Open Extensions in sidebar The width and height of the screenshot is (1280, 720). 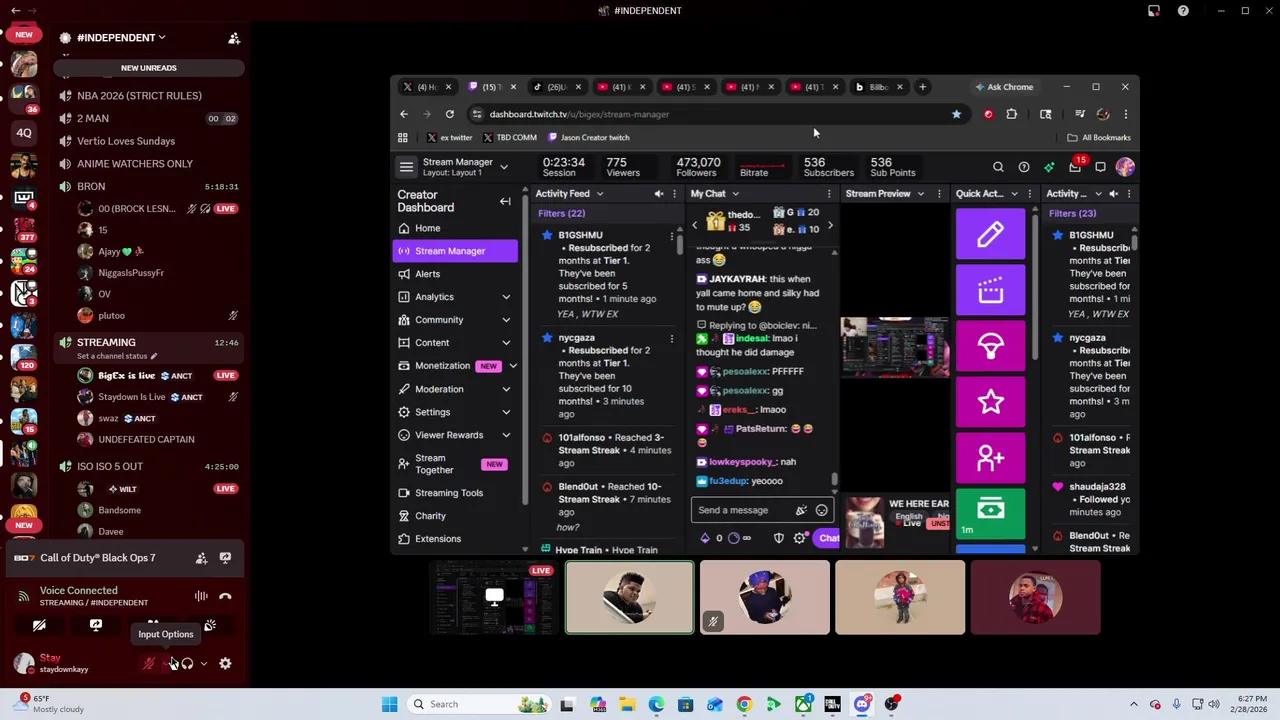click(x=456, y=539)
